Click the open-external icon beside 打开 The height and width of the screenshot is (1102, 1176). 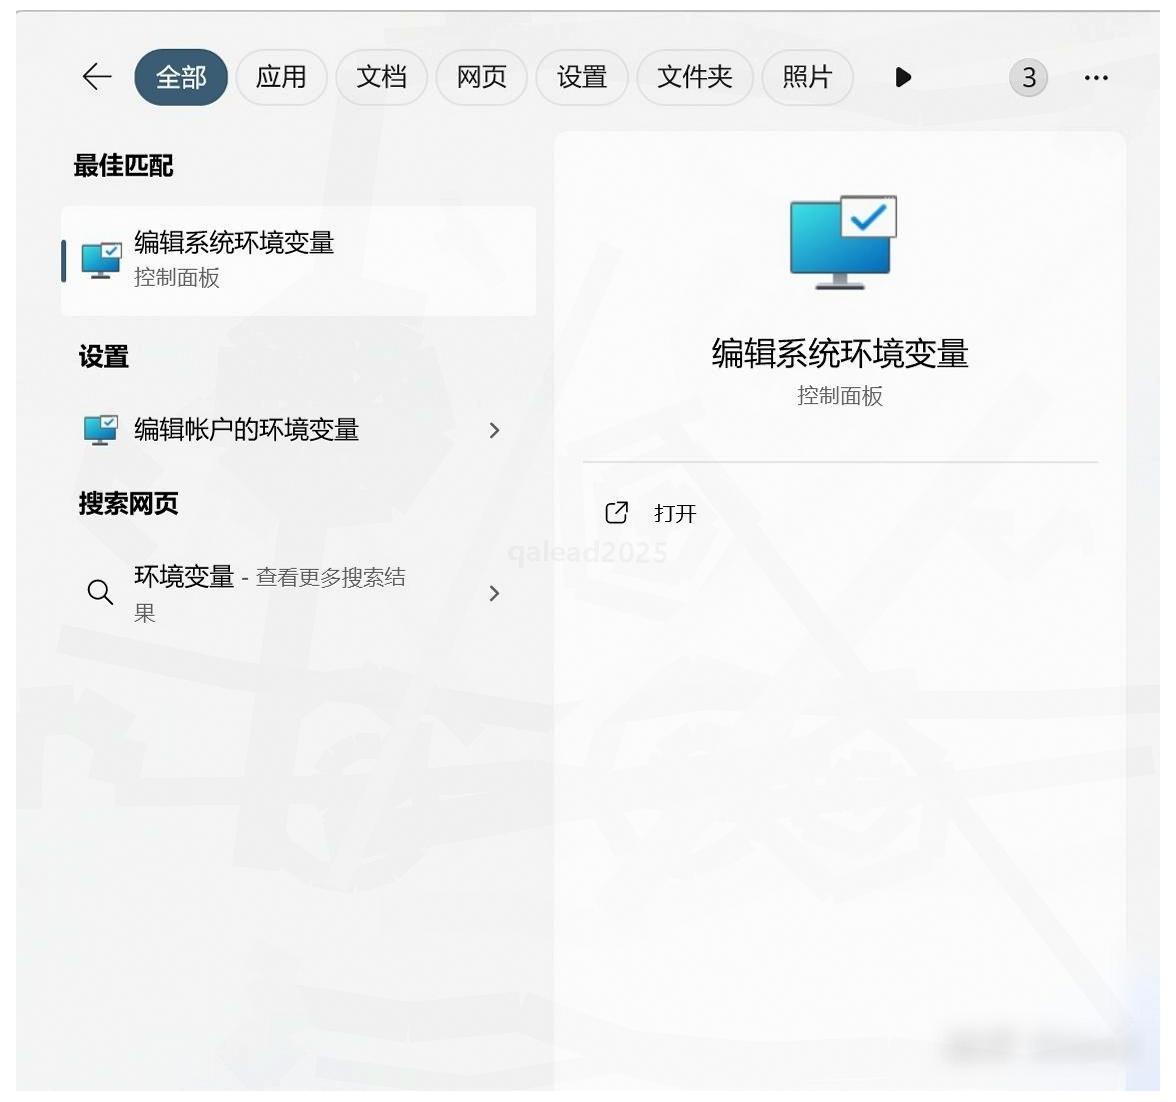616,513
